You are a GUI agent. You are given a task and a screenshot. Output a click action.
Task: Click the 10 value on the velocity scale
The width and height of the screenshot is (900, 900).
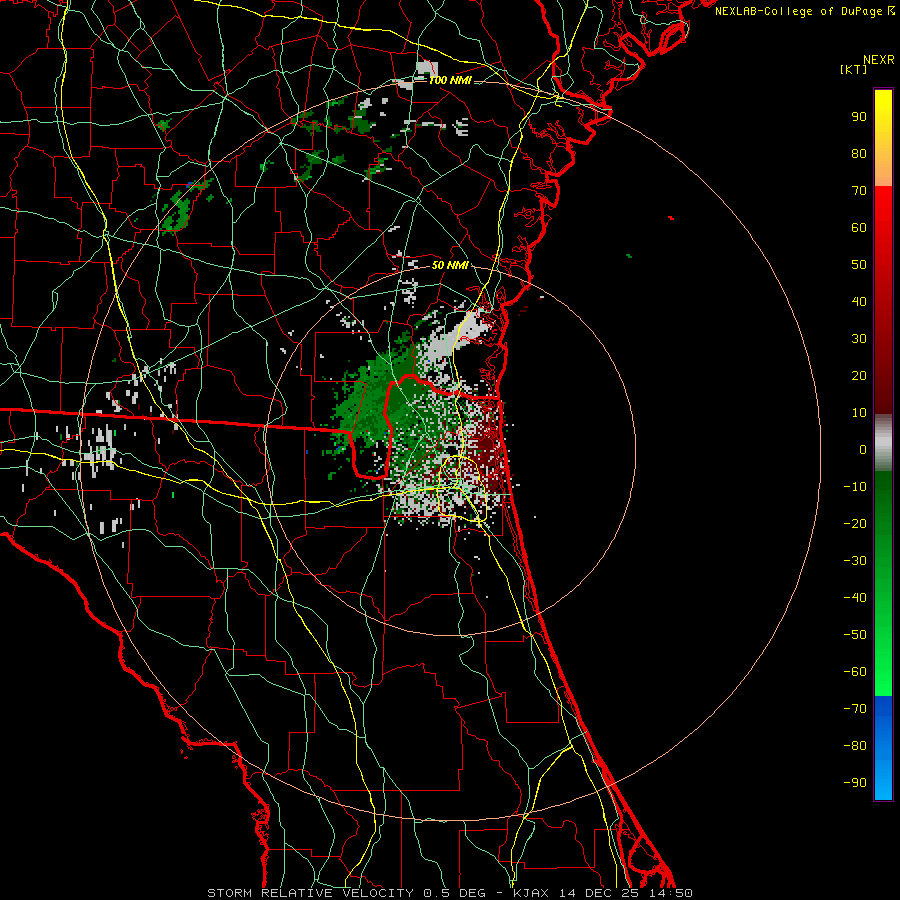point(859,413)
